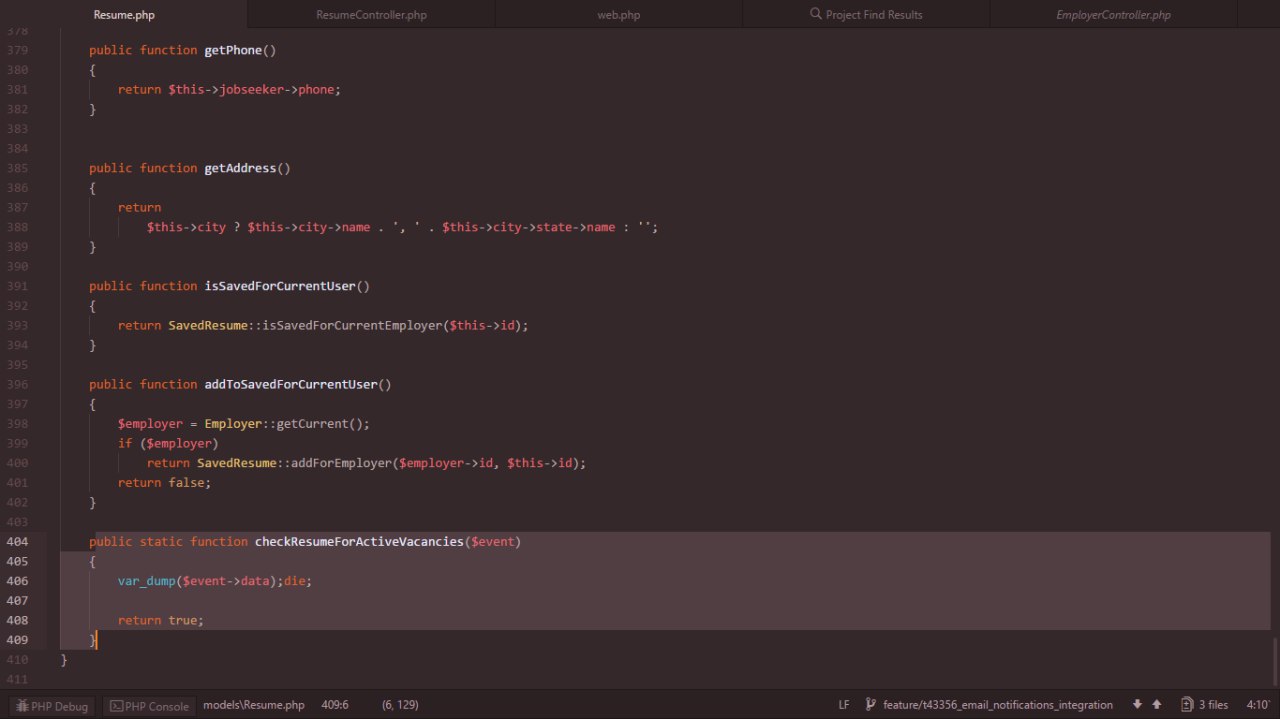Click on checkResumeForActiveVacancies function name
This screenshot has width=1280, height=719.
tap(360, 541)
